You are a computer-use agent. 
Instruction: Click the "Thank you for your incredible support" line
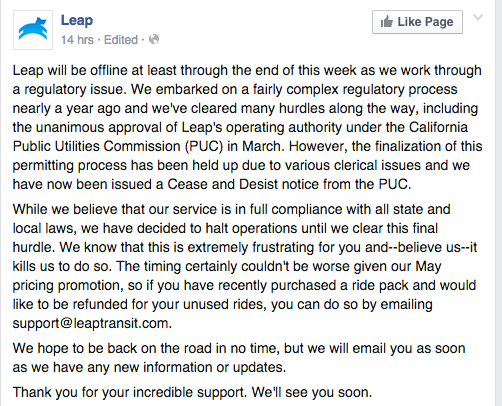pyautogui.click(x=130, y=392)
